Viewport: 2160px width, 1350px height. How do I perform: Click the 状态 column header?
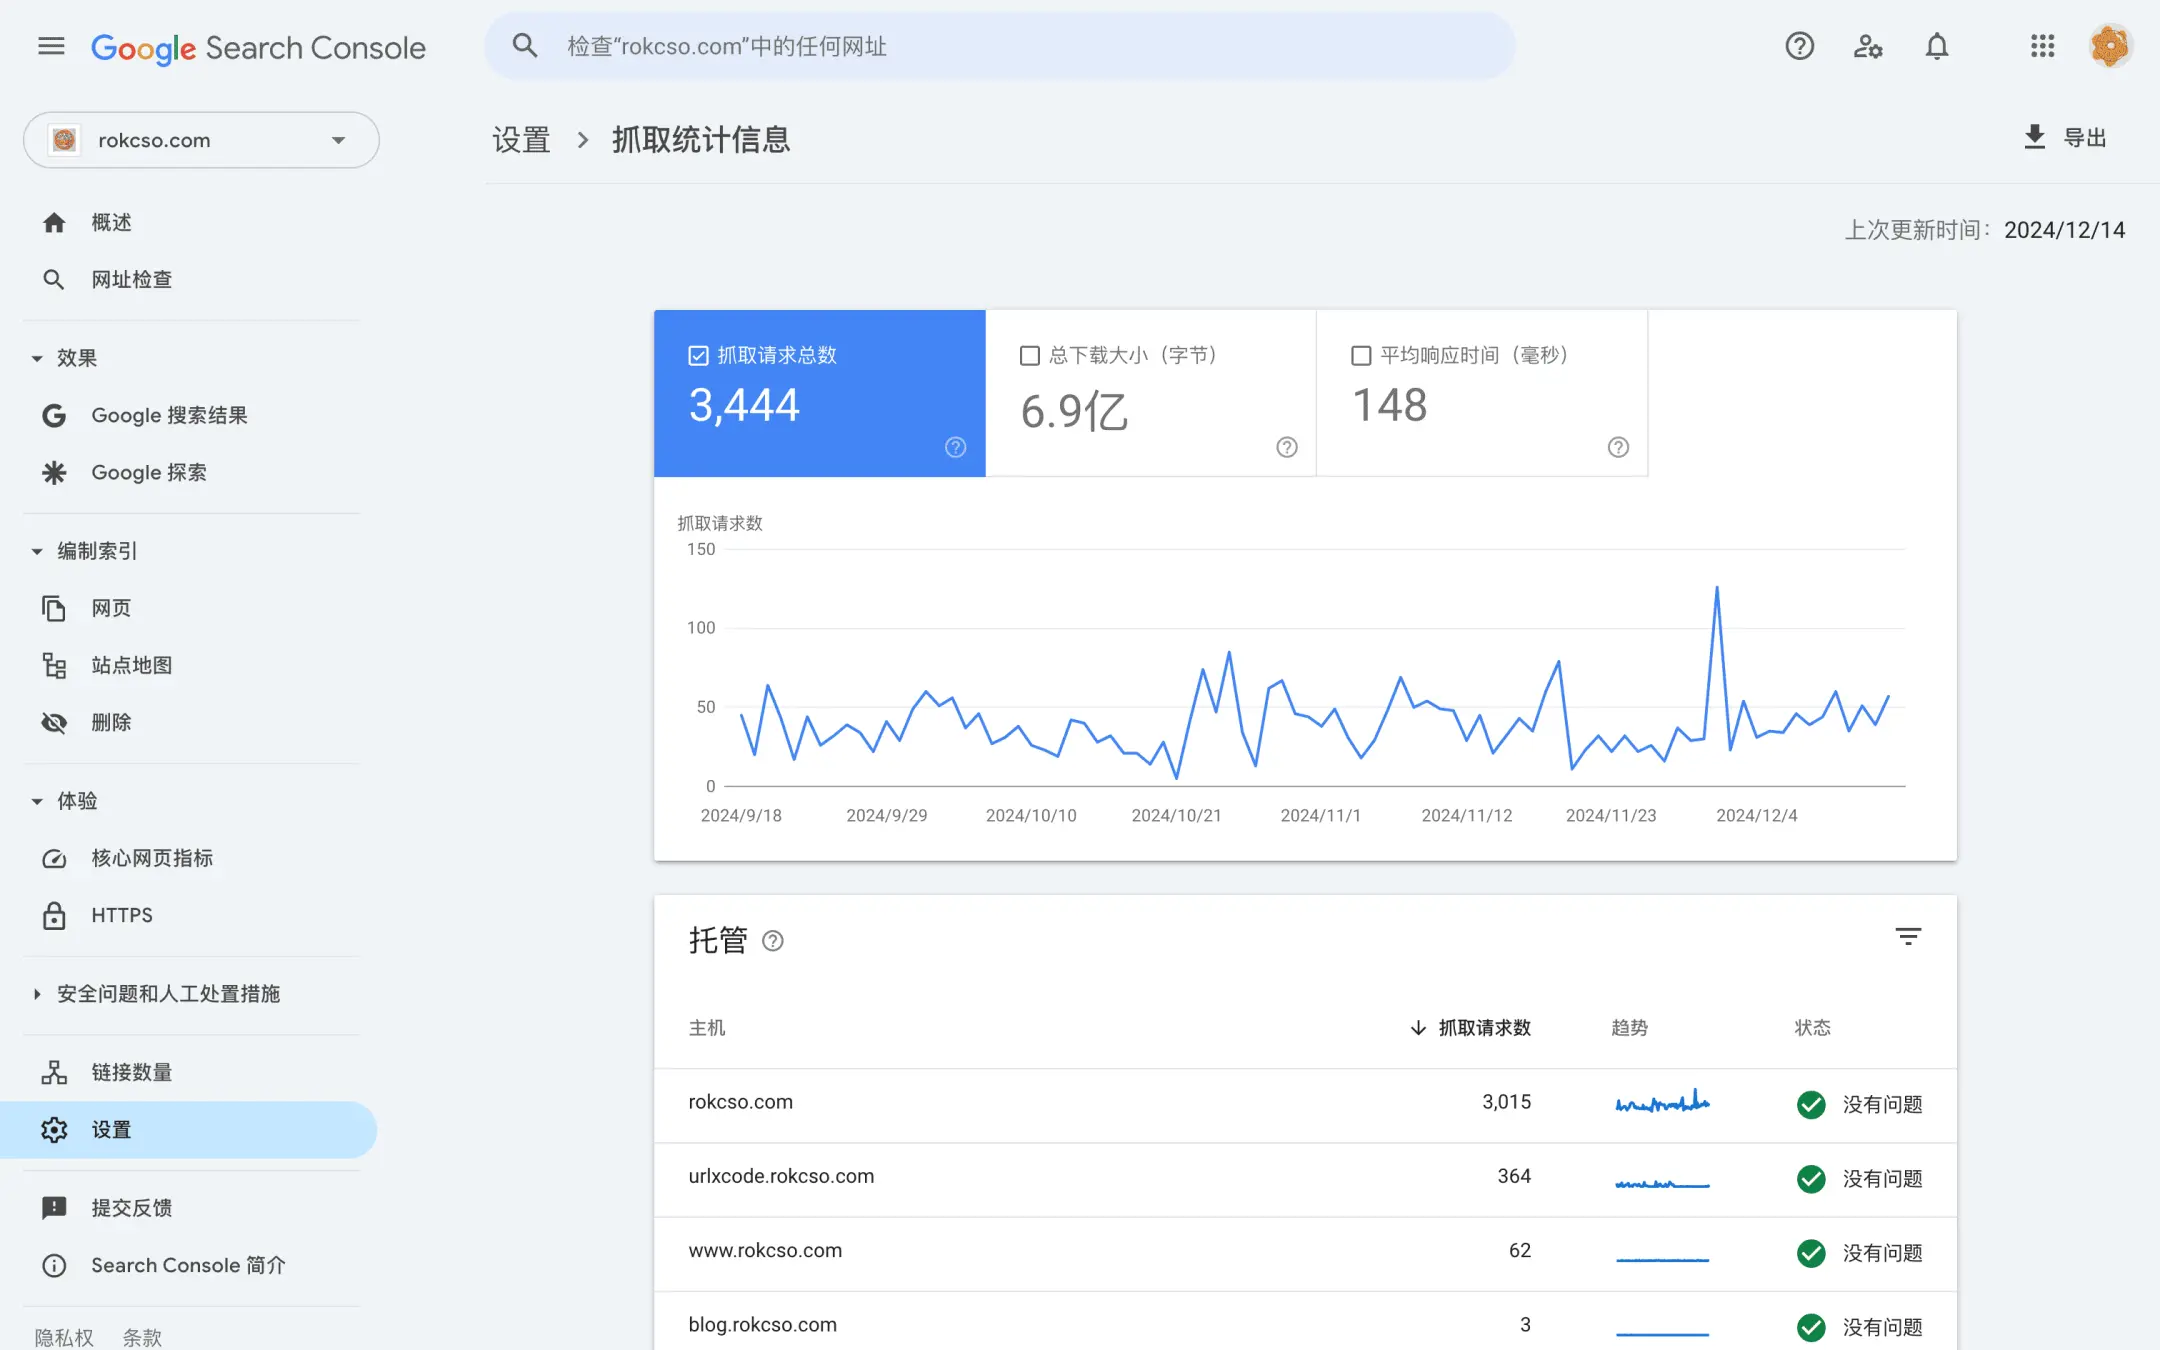click(1812, 1028)
